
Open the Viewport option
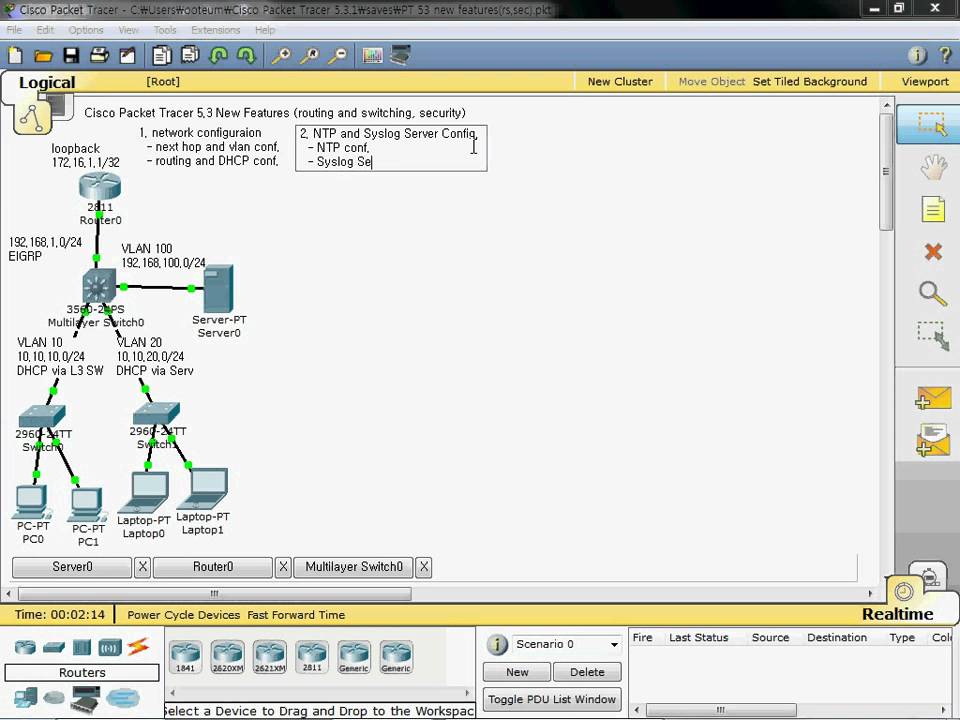point(924,81)
